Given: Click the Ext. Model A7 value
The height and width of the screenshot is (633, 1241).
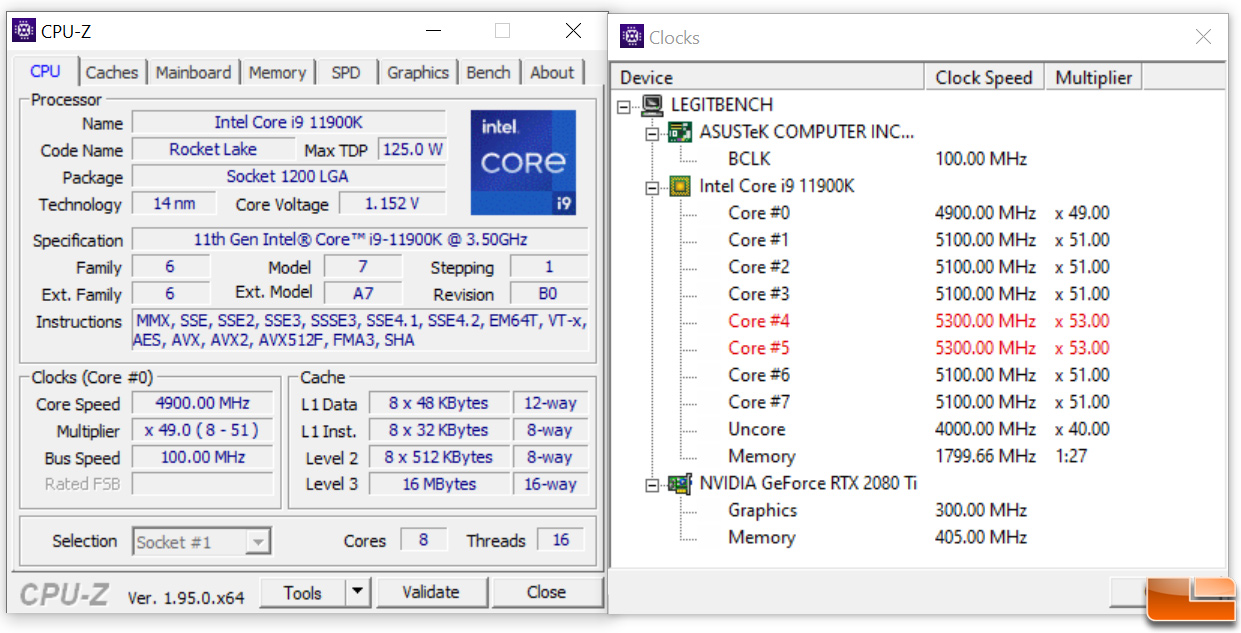Looking at the screenshot, I should (x=363, y=294).
